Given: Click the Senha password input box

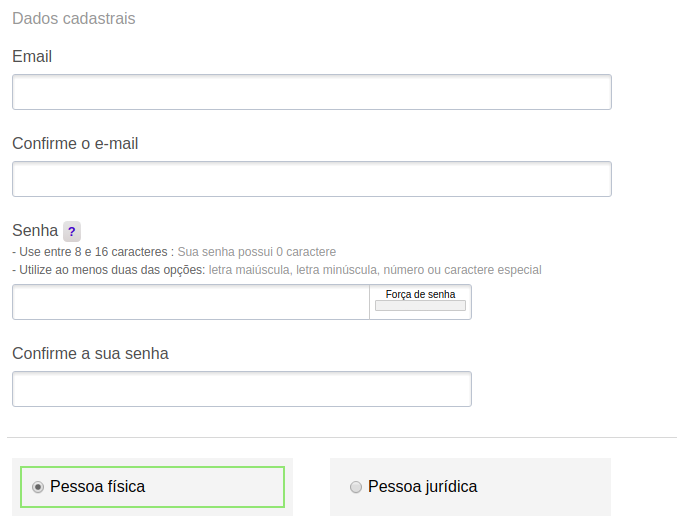Looking at the screenshot, I should pyautogui.click(x=190, y=302).
